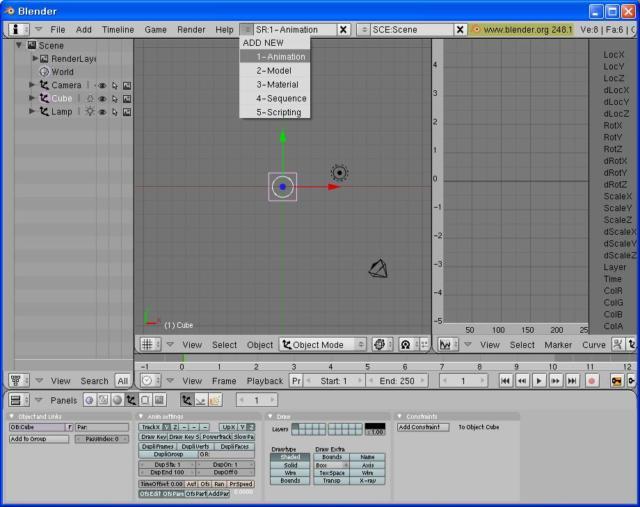The width and height of the screenshot is (640, 507).
Task: Select the Shading context sphere button
Action: click(x=117, y=400)
